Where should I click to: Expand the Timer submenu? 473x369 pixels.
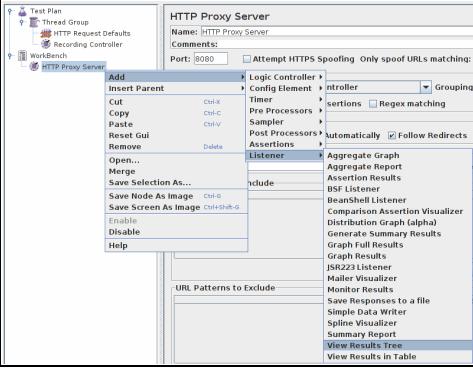pos(285,100)
